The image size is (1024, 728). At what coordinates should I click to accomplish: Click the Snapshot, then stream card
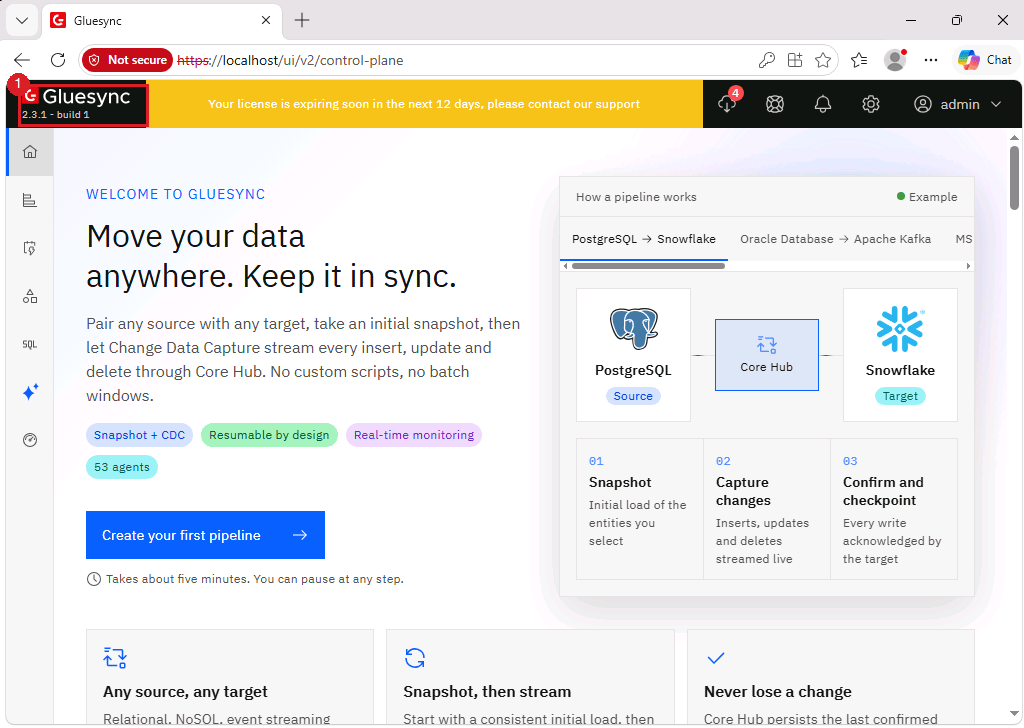[530, 677]
